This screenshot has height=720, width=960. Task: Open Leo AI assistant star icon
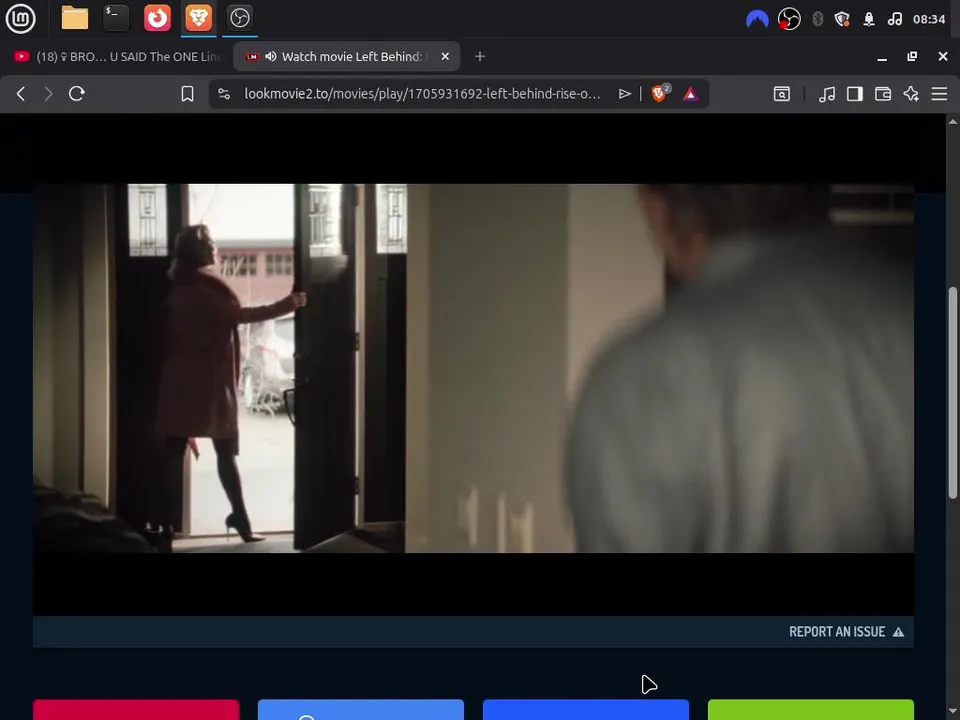(x=911, y=94)
